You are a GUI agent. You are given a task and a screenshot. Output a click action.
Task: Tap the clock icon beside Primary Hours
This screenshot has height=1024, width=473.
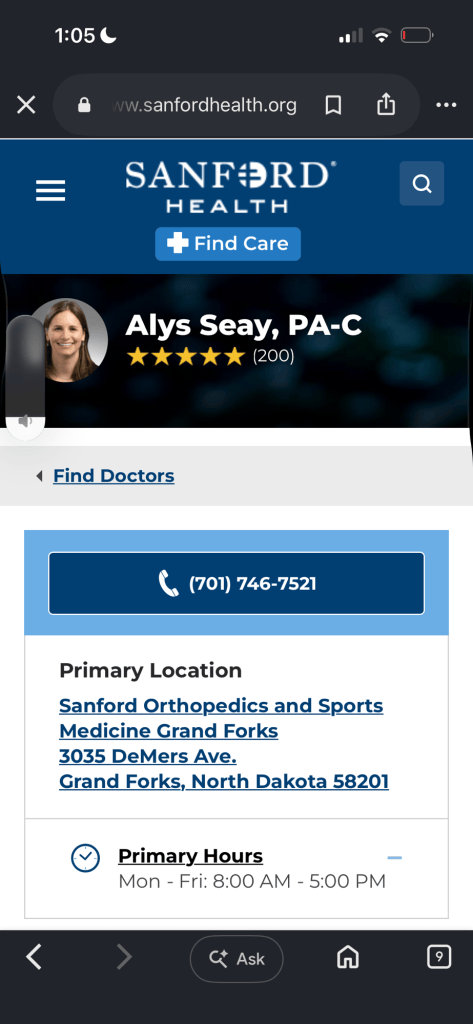[85, 857]
